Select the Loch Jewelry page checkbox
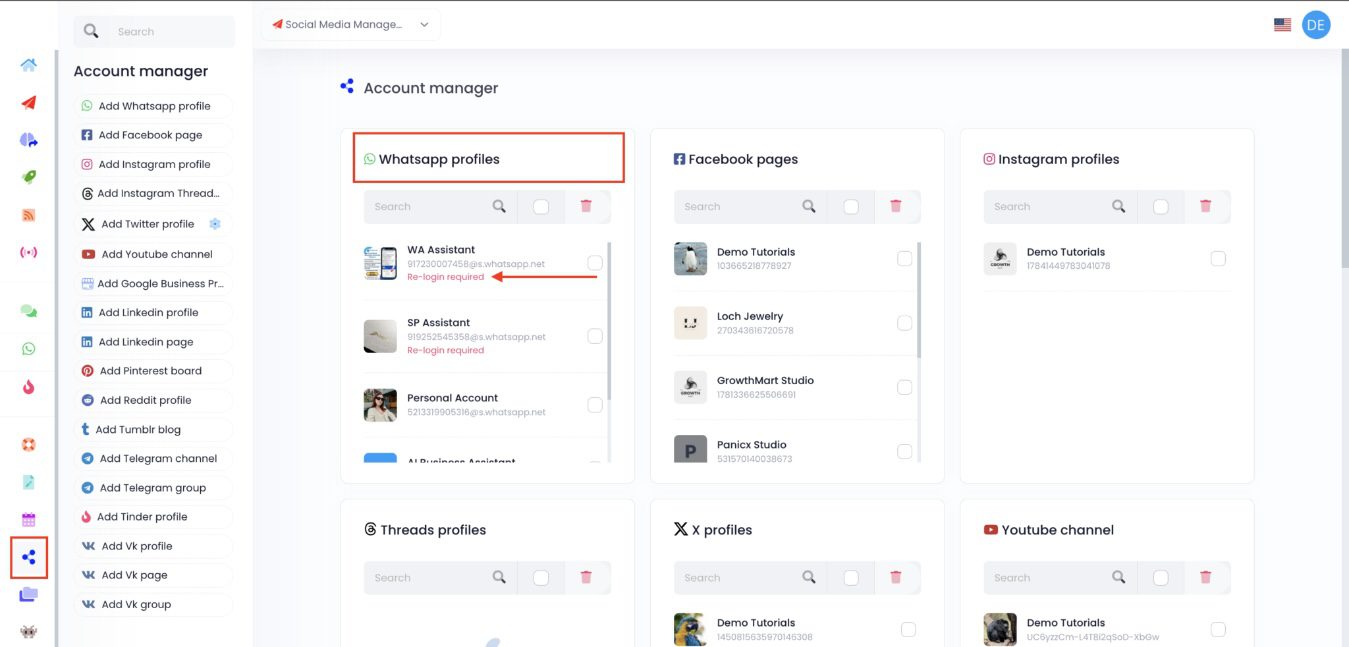The image size is (1349, 647). tap(905, 323)
